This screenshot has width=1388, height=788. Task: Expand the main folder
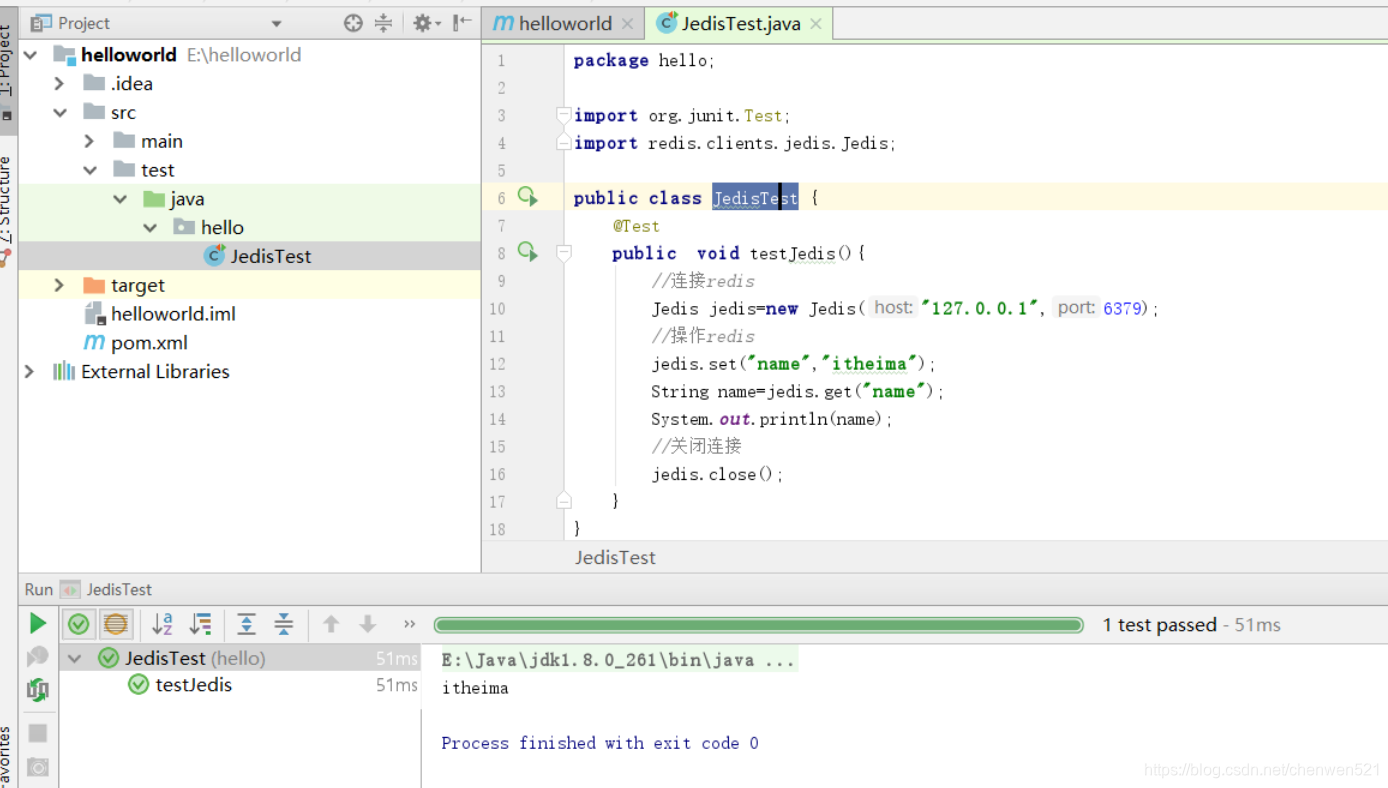click(89, 142)
